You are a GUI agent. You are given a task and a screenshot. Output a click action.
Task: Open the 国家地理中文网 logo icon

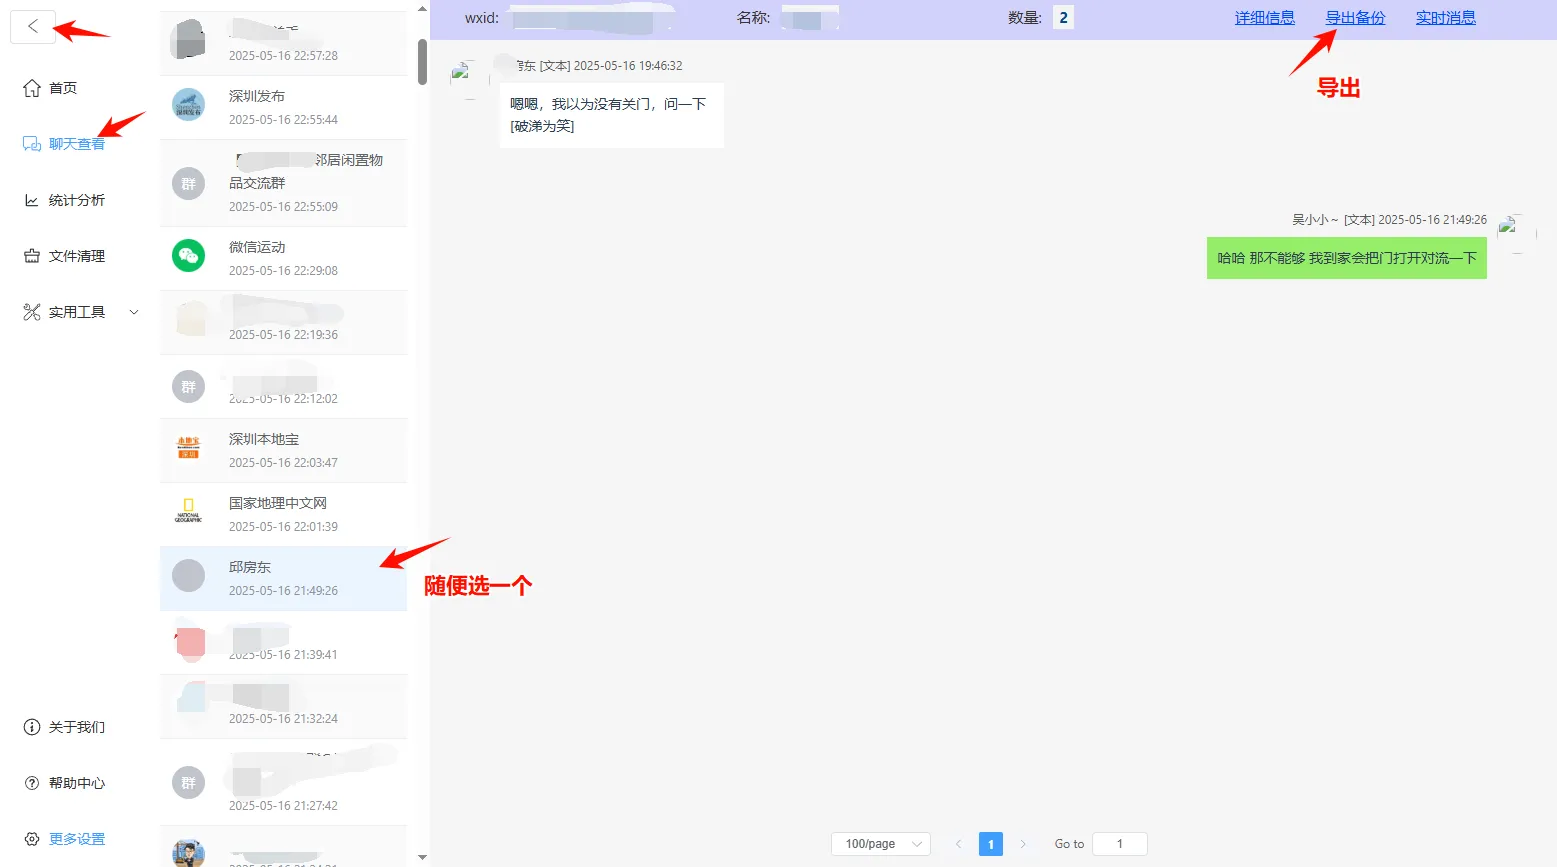point(188,513)
